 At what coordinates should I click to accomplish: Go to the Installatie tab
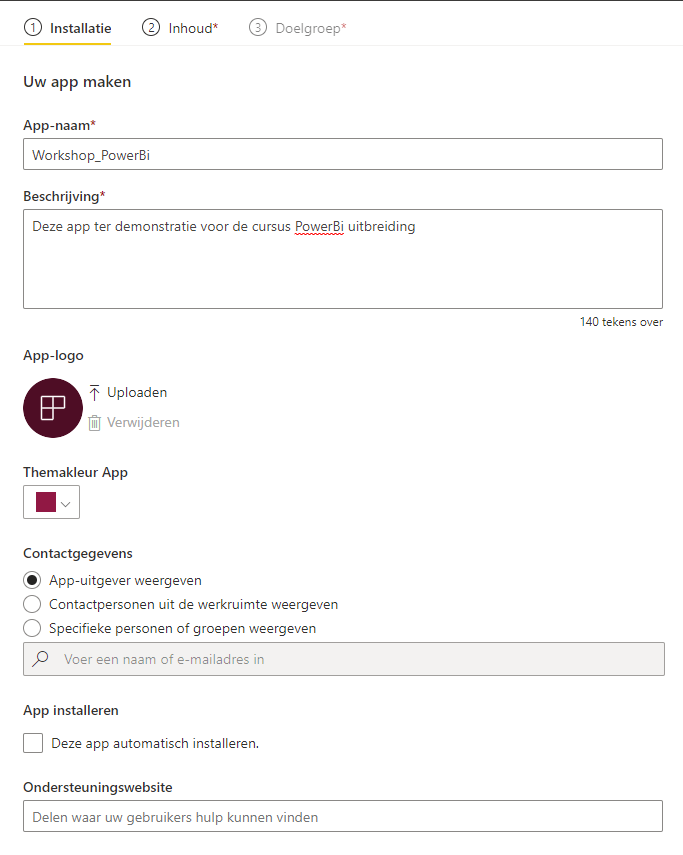[x=68, y=28]
